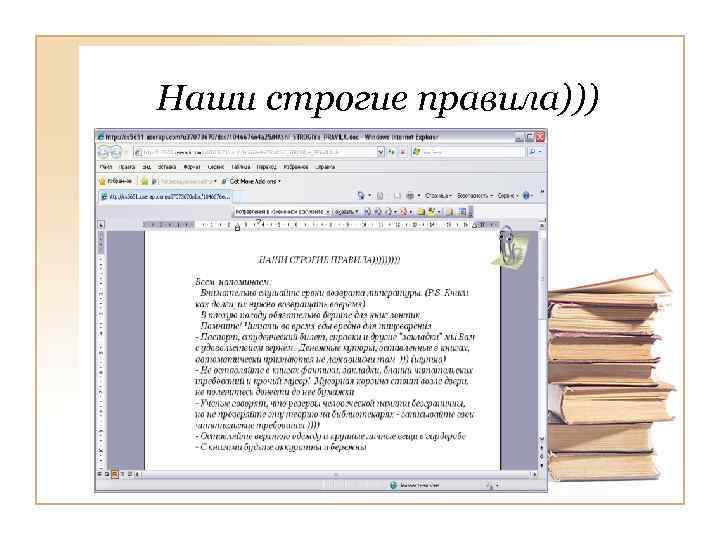Click the red Stop loading icon
Viewport: 720px width, 540px height.
pos(403,152)
